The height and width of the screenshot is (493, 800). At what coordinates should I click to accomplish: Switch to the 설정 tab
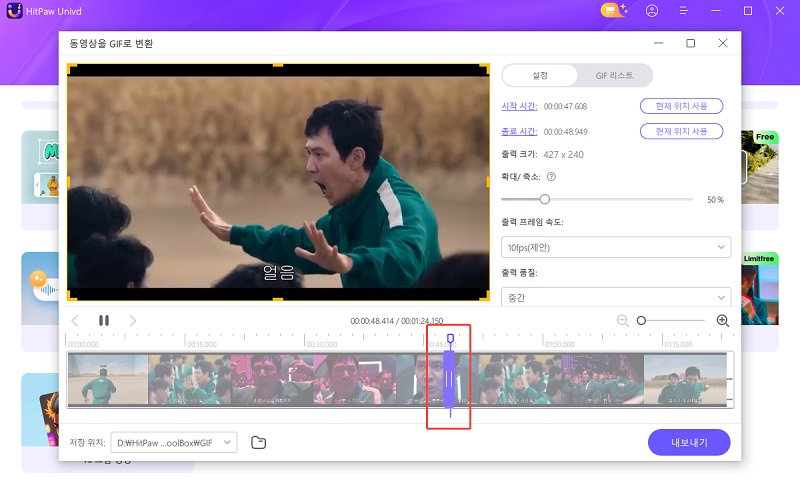pyautogui.click(x=539, y=75)
